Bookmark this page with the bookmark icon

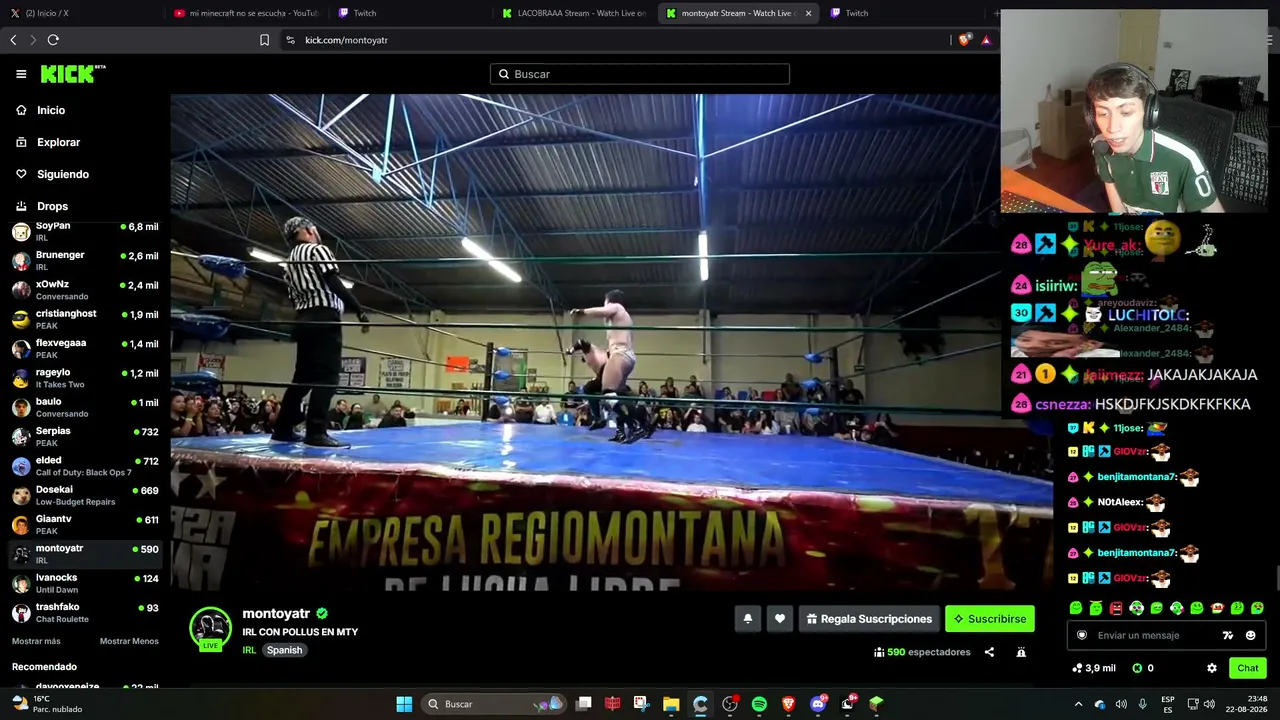pyautogui.click(x=264, y=40)
